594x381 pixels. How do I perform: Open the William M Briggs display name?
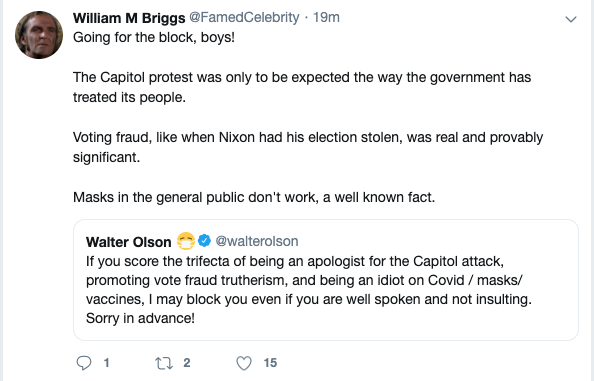pos(129,18)
